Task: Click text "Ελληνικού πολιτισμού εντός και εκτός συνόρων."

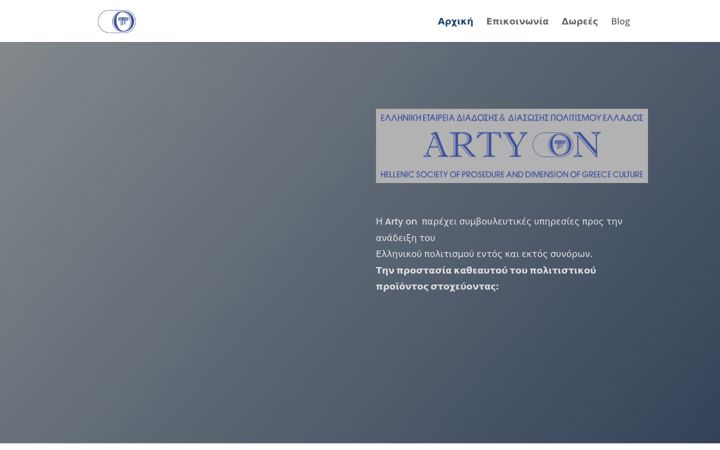Action: (x=484, y=254)
